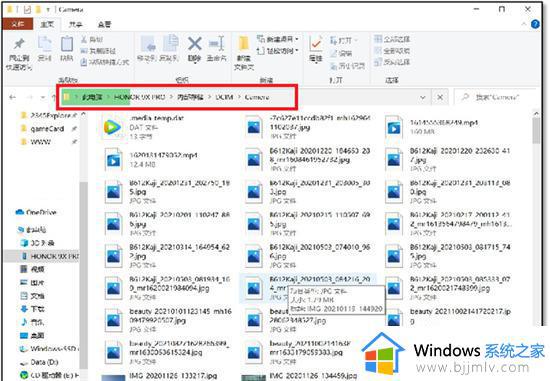Switch to the 主页 (Home) ribbon tab
This screenshot has width=550, height=381.
tap(47, 24)
